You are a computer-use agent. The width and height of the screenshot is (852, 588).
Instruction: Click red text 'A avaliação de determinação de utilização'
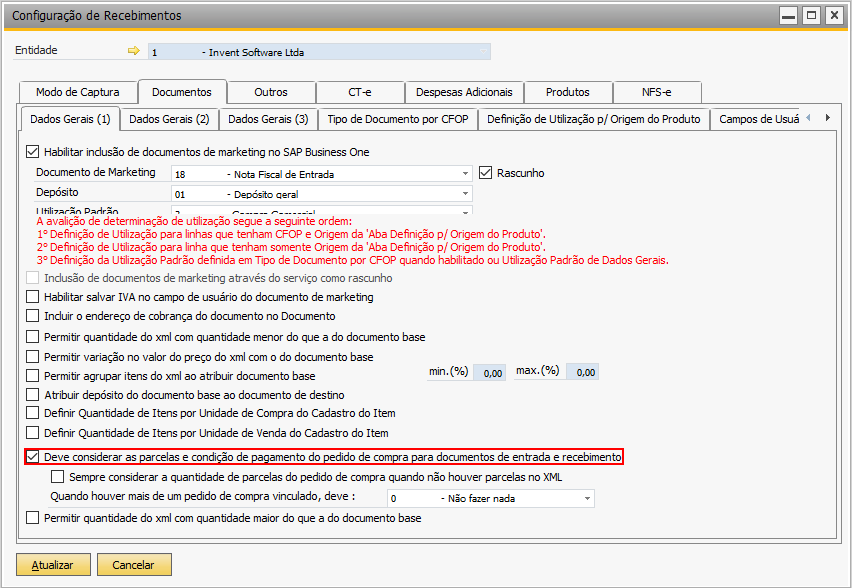194,221
